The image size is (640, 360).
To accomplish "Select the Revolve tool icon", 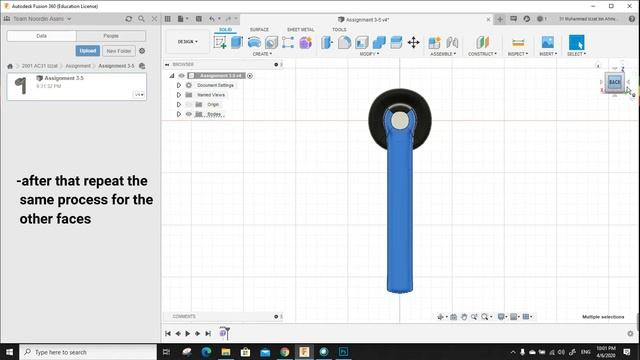I will tap(254, 42).
